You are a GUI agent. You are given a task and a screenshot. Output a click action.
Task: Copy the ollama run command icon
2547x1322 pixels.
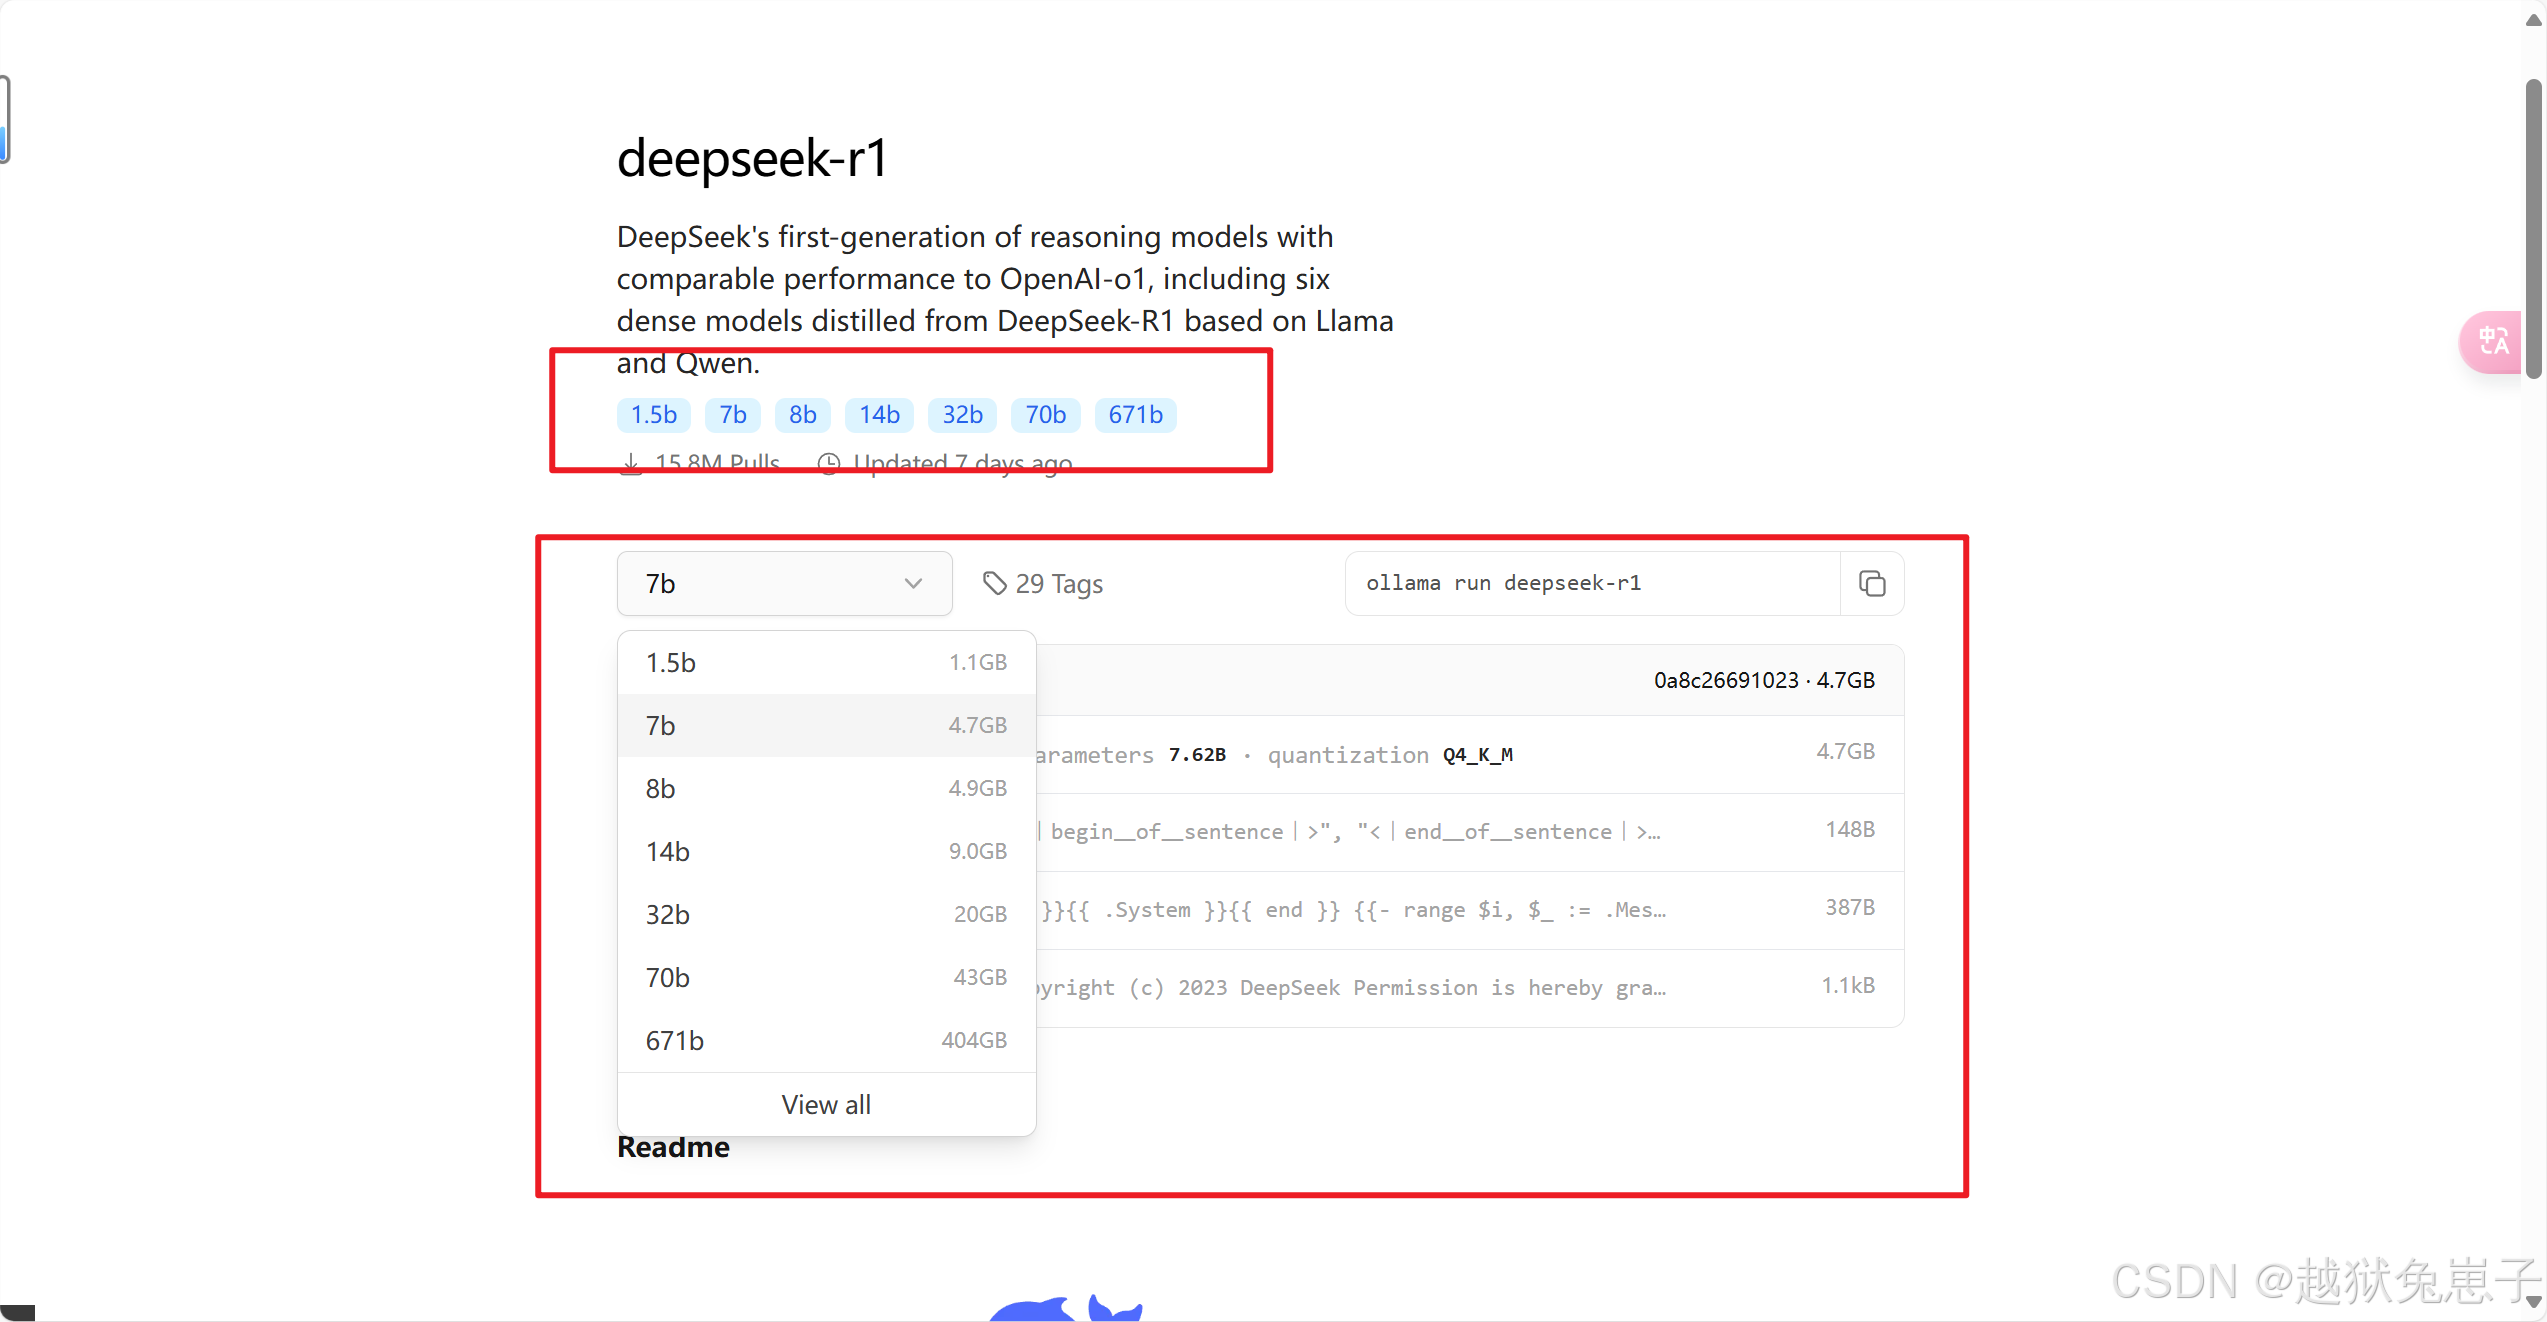tap(1872, 584)
